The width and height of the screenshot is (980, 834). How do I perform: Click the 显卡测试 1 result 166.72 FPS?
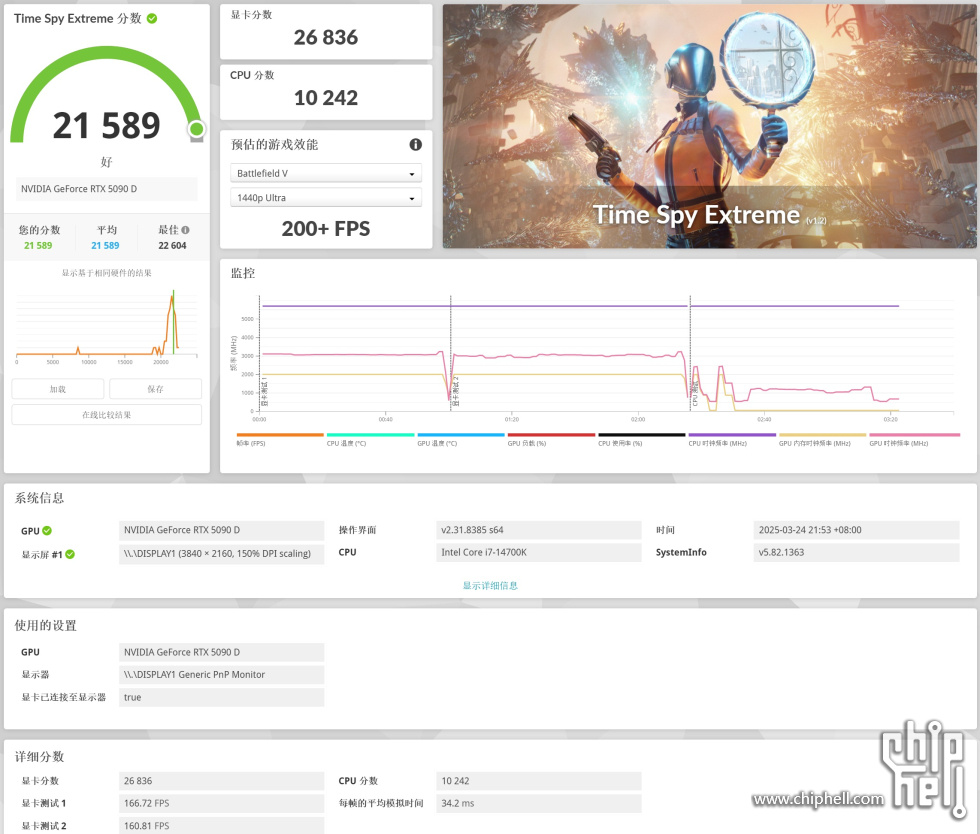point(221,803)
